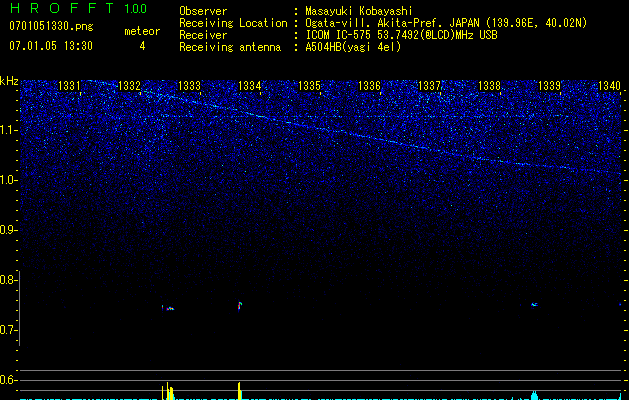Click the antenna text A504HB(yagi 4el)
The height and width of the screenshot is (400, 629).
353,47
